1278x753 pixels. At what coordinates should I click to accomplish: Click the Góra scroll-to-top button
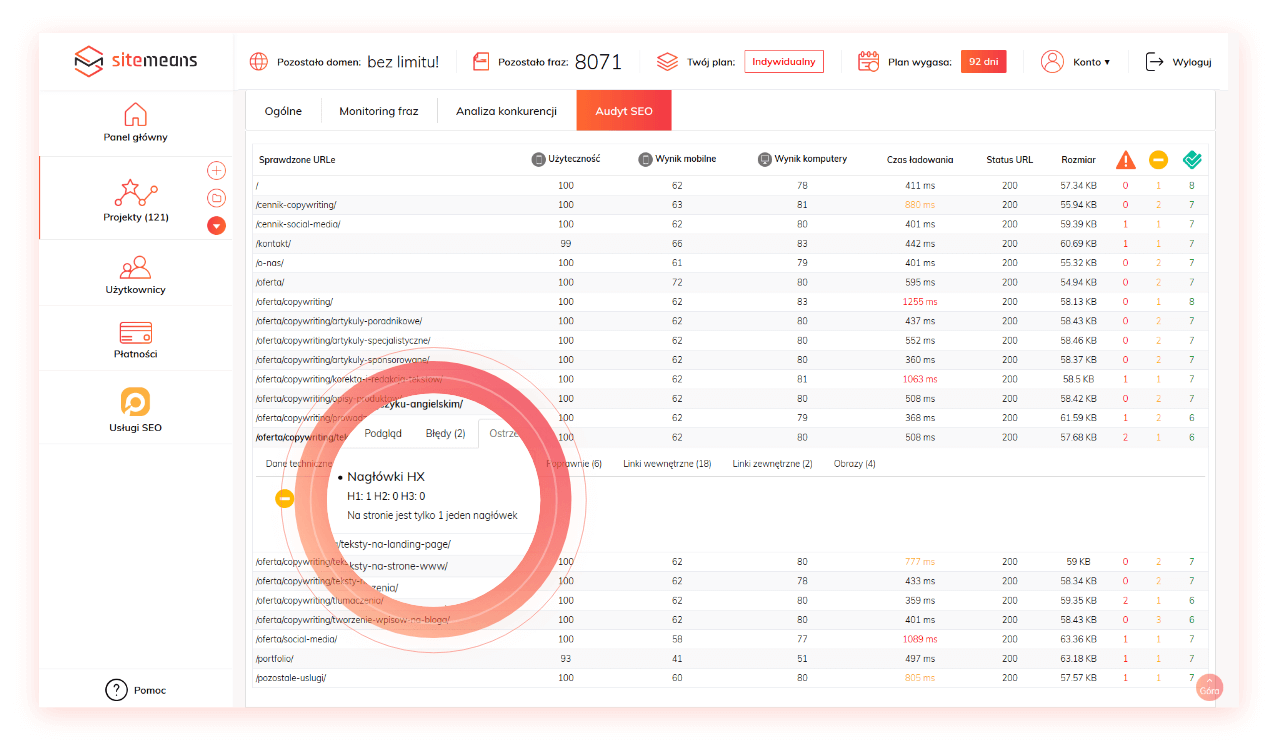point(1209,689)
